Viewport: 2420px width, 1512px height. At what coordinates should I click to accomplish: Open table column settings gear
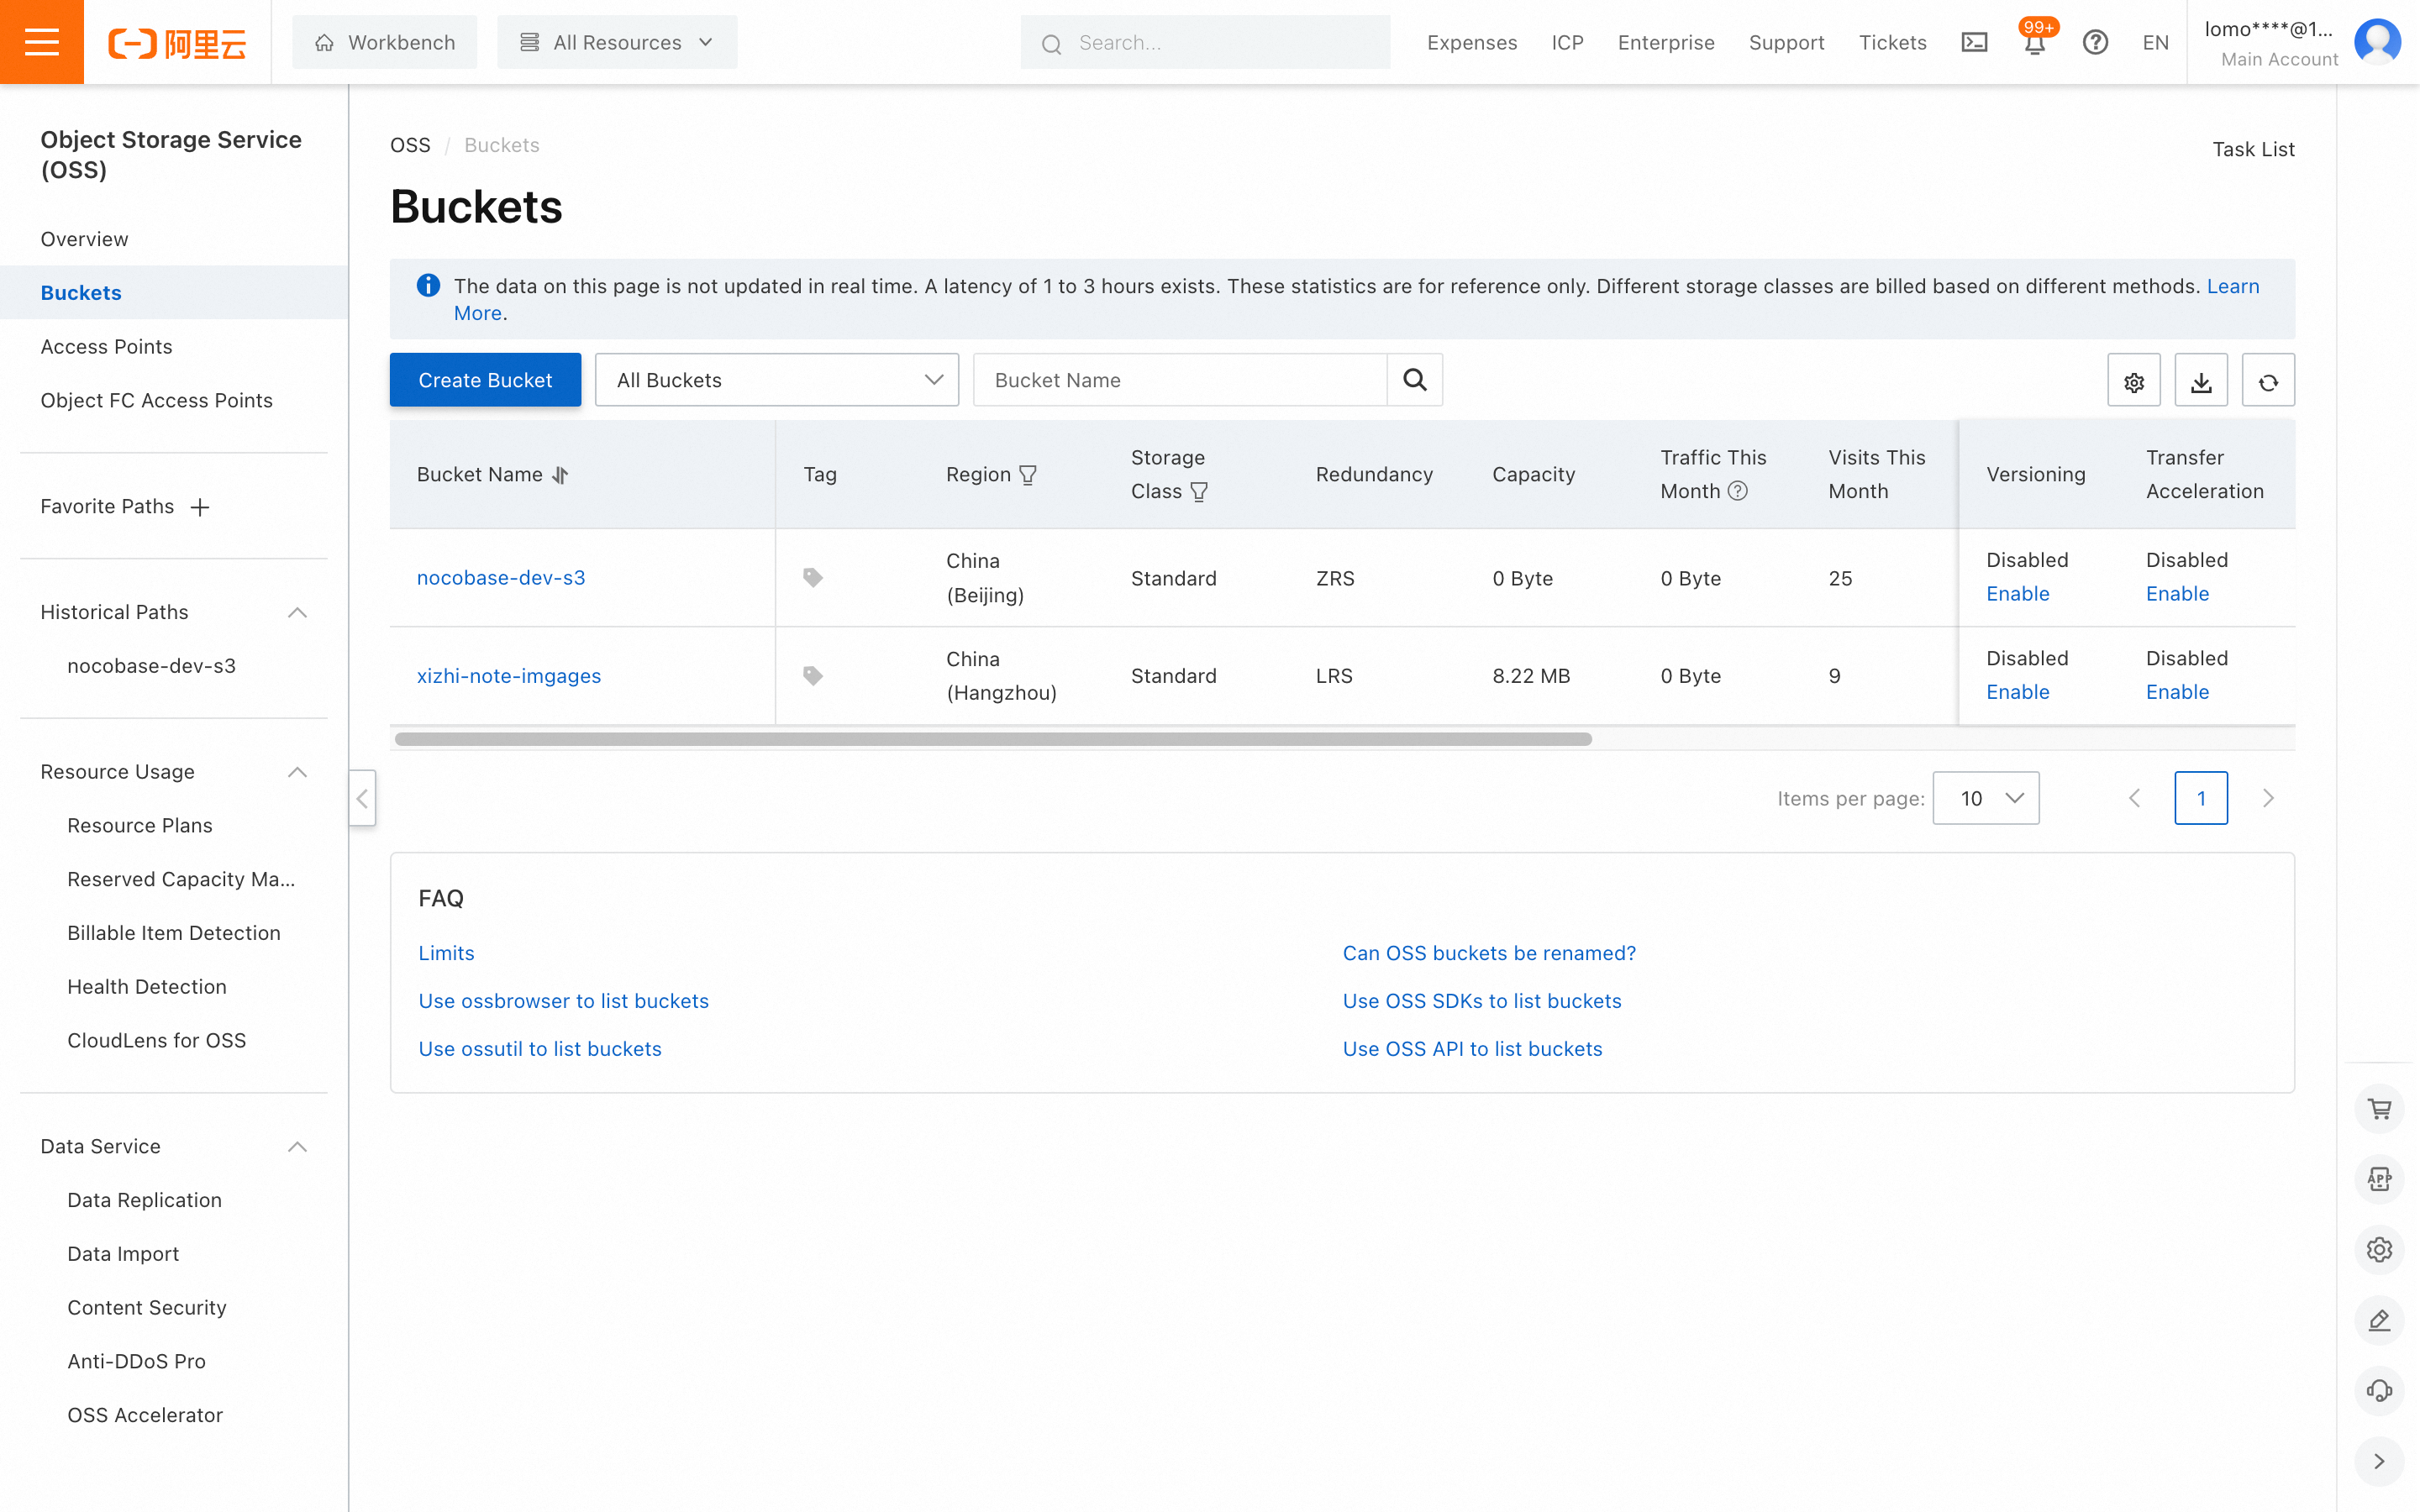2133,381
